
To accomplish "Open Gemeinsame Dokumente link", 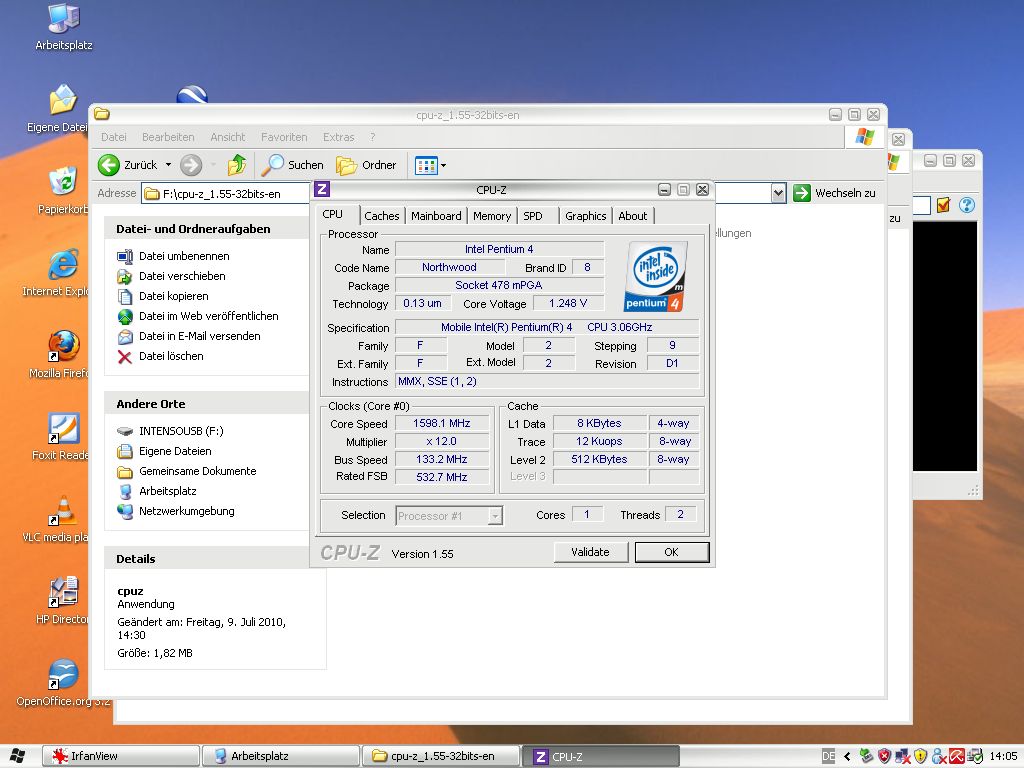I will [x=187, y=471].
